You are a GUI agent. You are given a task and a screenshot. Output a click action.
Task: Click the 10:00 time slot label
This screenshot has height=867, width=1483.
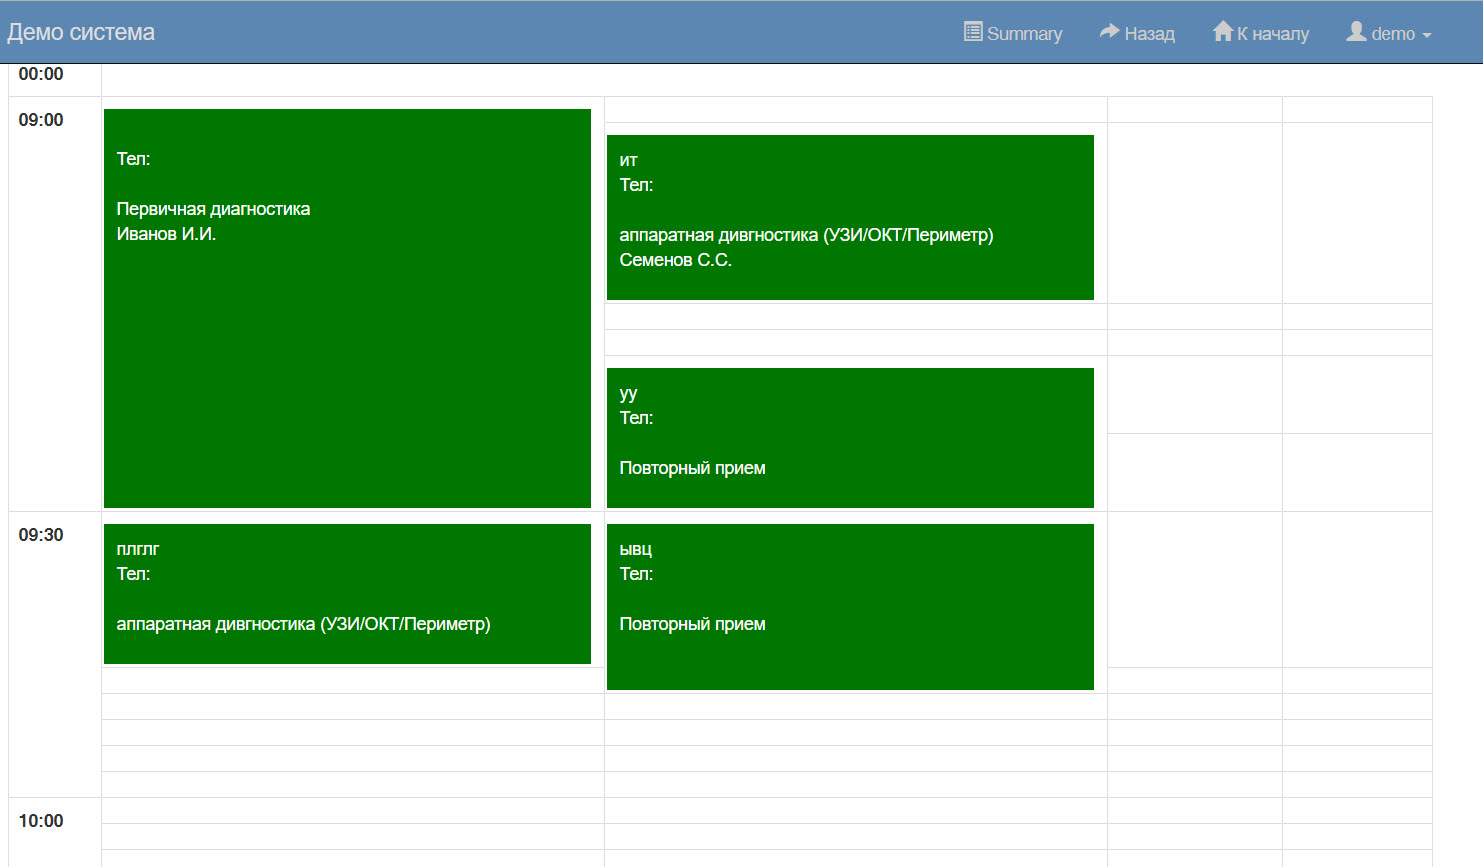click(x=41, y=821)
